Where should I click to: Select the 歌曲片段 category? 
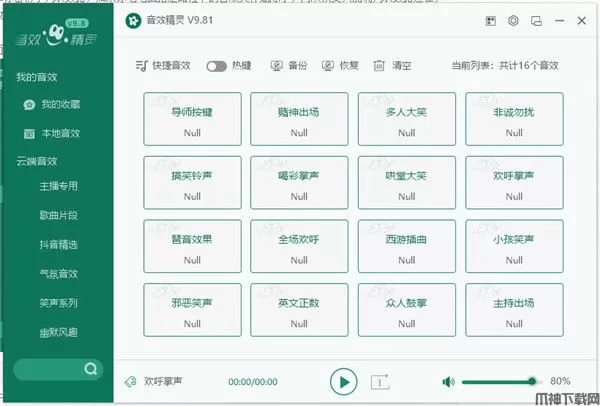pyautogui.click(x=59, y=215)
